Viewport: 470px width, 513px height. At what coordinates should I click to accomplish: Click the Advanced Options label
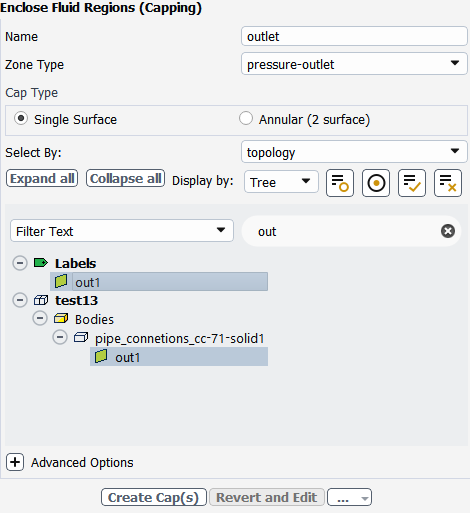tap(82, 463)
